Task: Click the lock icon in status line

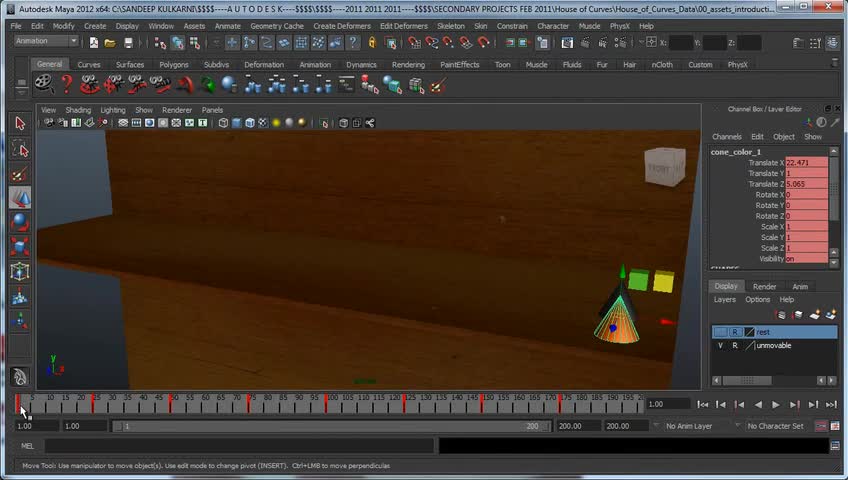Action: tap(372, 43)
